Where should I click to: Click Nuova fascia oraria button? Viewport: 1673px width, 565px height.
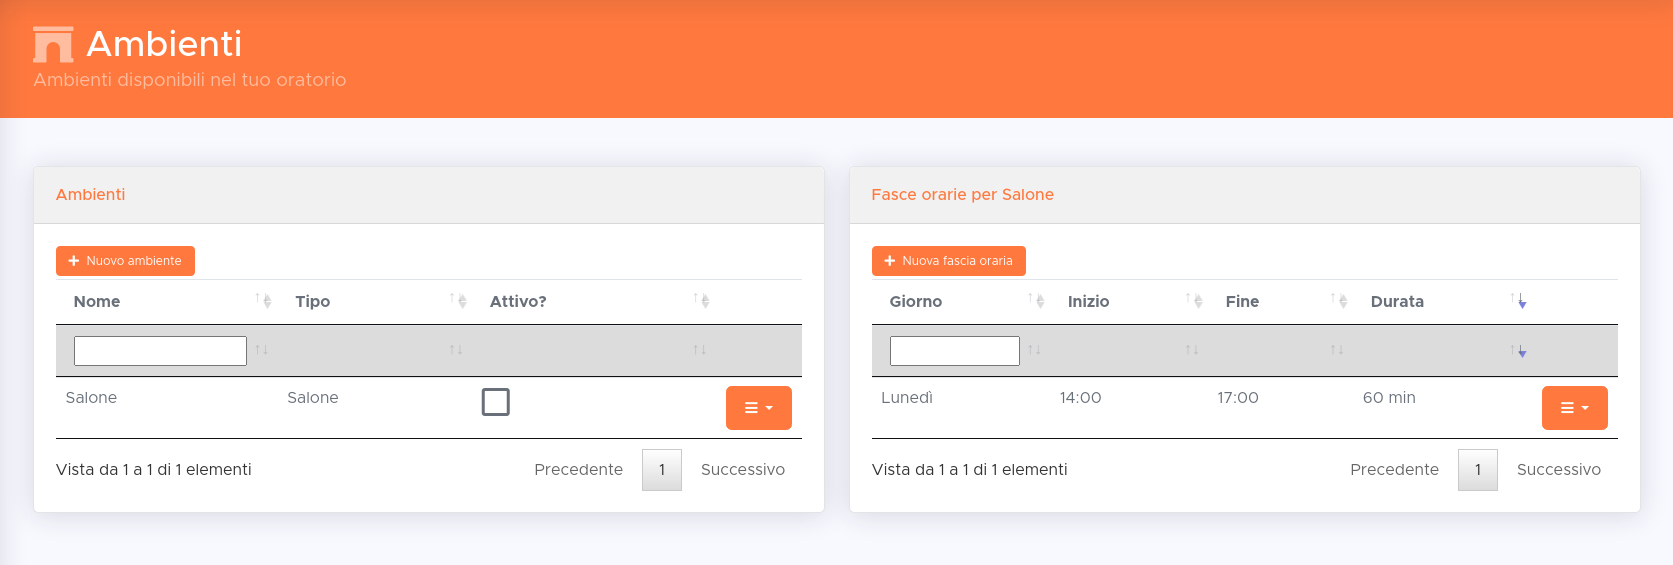[x=948, y=261]
